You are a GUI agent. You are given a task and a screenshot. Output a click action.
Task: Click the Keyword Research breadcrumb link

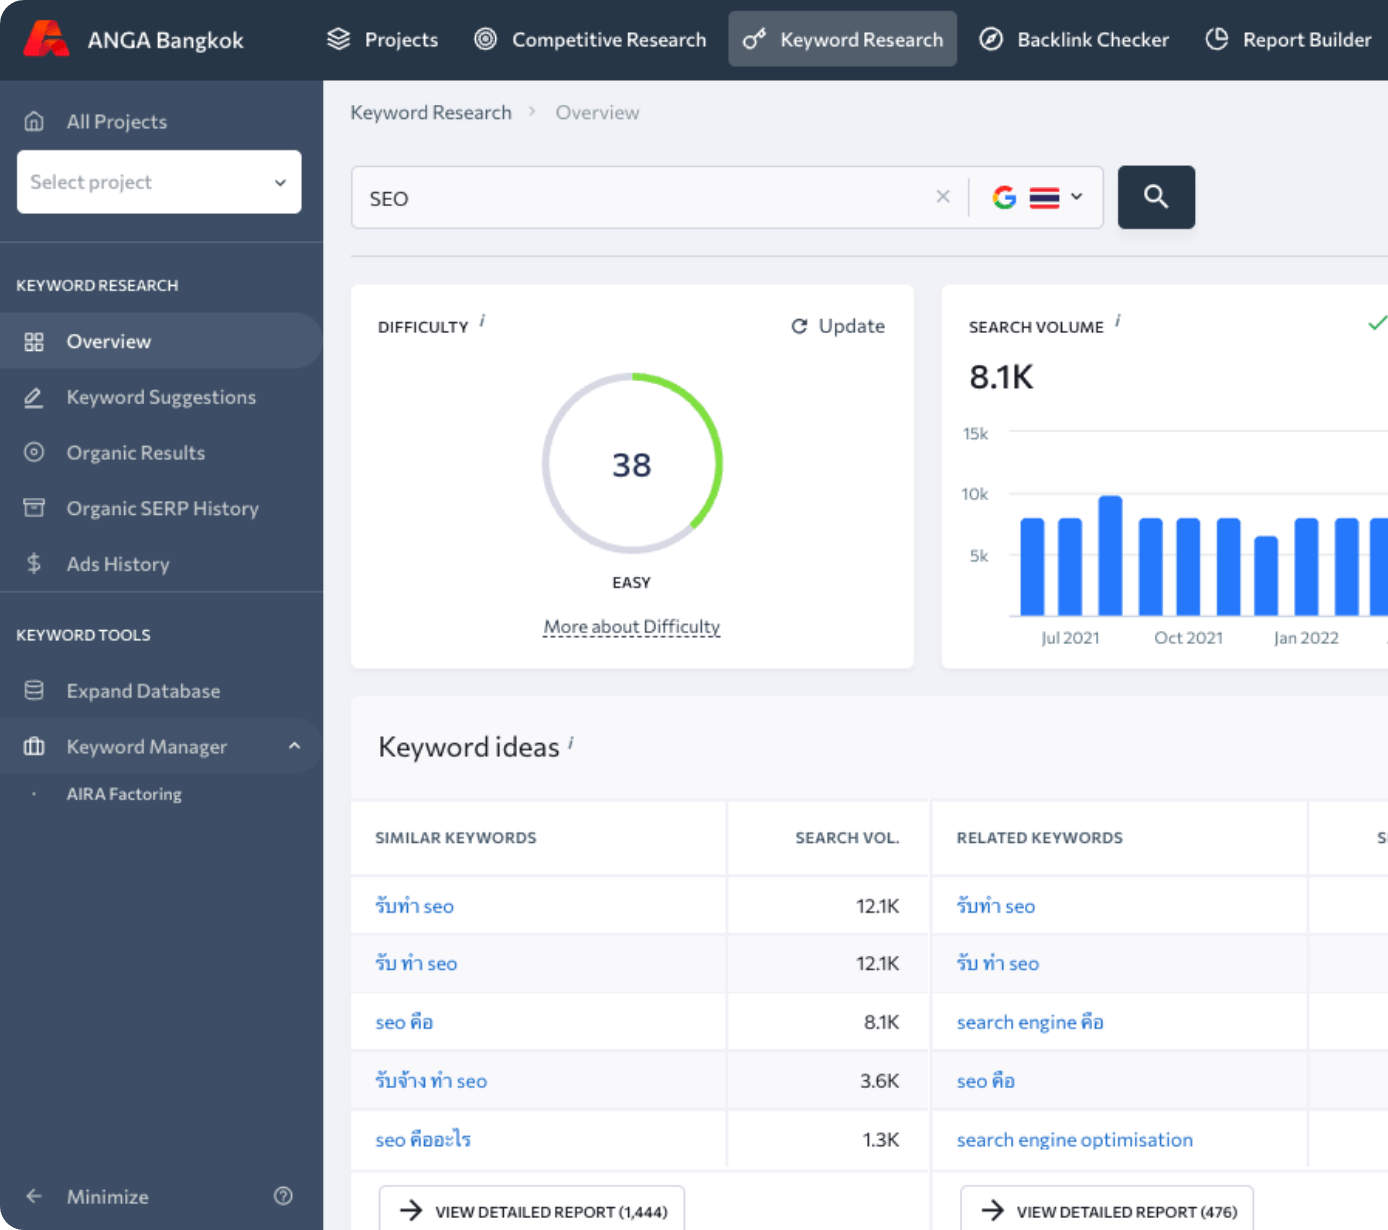click(431, 112)
